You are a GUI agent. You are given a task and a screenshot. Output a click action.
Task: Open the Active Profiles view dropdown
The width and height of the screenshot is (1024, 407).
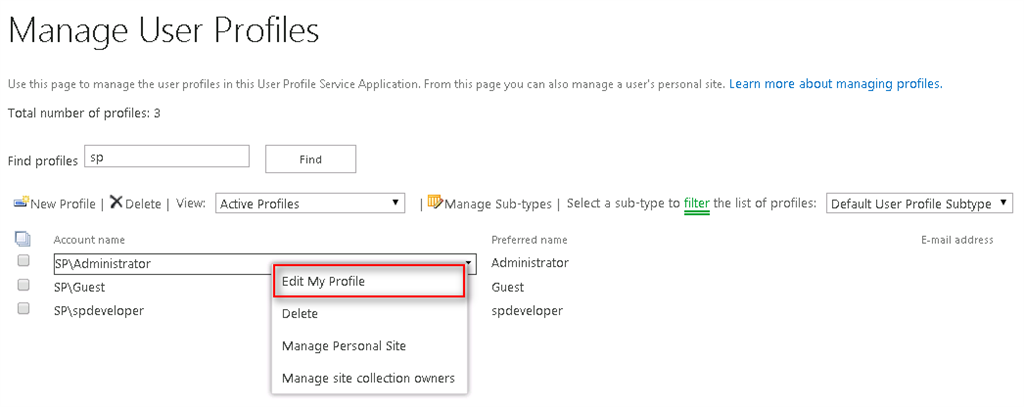click(311, 203)
